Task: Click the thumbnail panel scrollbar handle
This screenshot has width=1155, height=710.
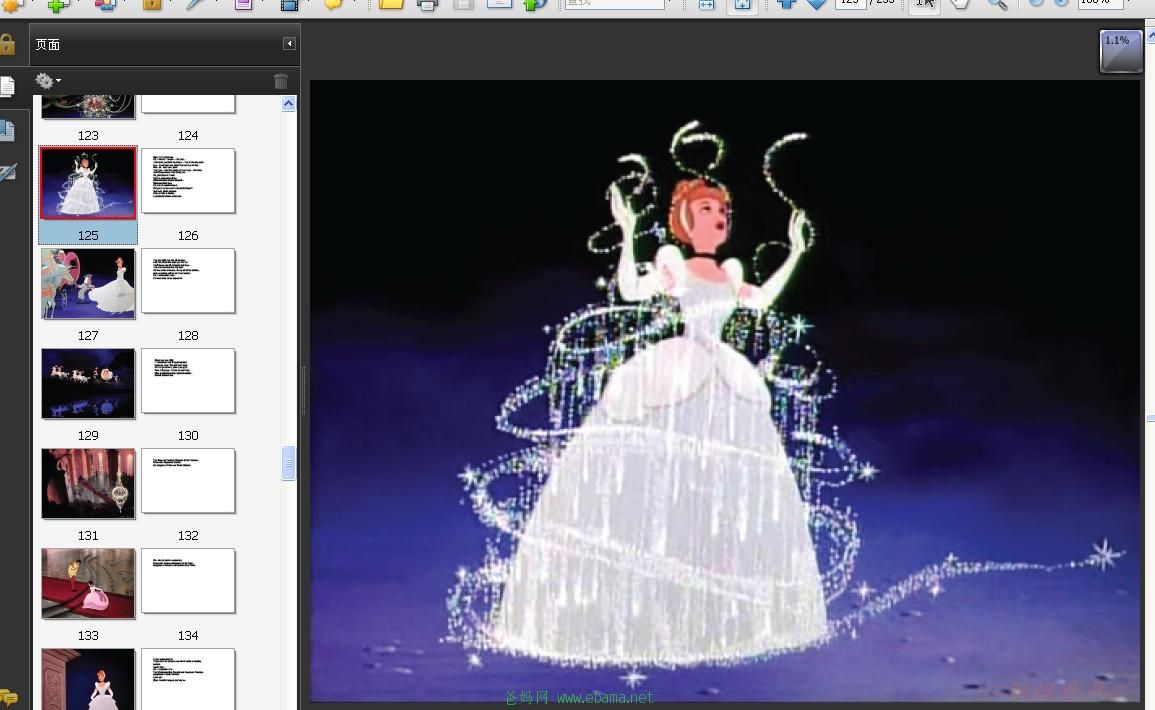Action: click(x=289, y=463)
